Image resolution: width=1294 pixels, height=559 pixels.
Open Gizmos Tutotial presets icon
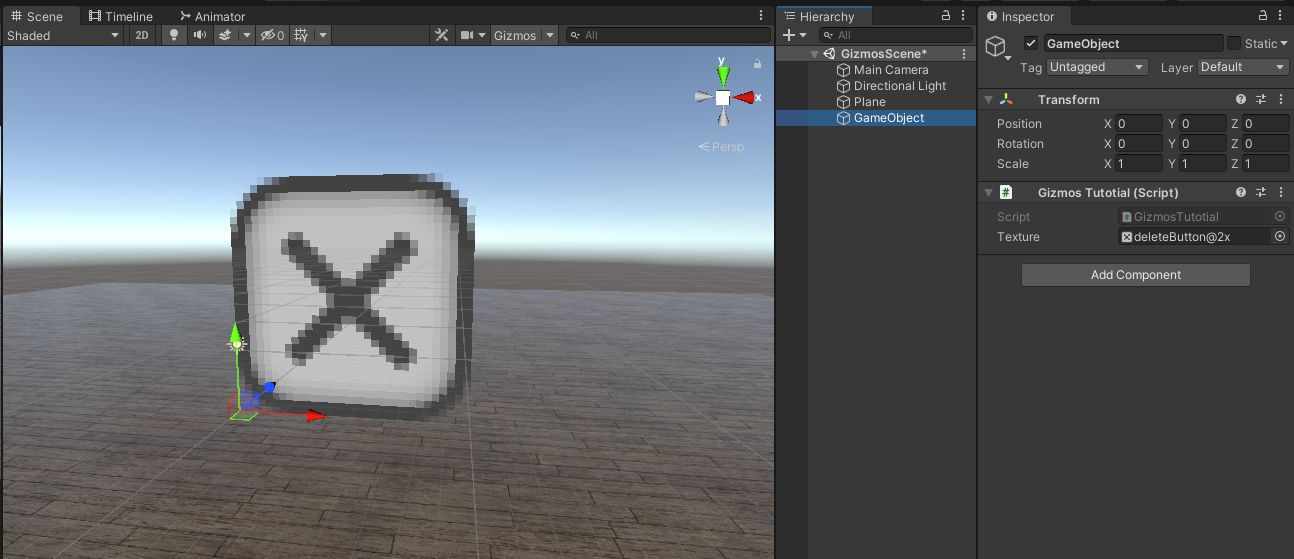(x=1261, y=193)
